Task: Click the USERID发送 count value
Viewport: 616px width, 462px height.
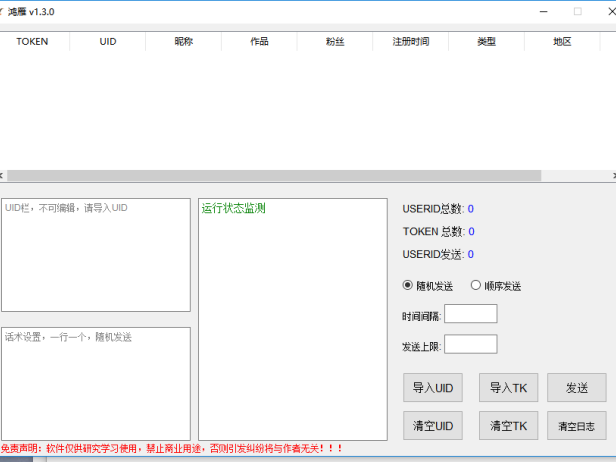Action: pos(471,254)
